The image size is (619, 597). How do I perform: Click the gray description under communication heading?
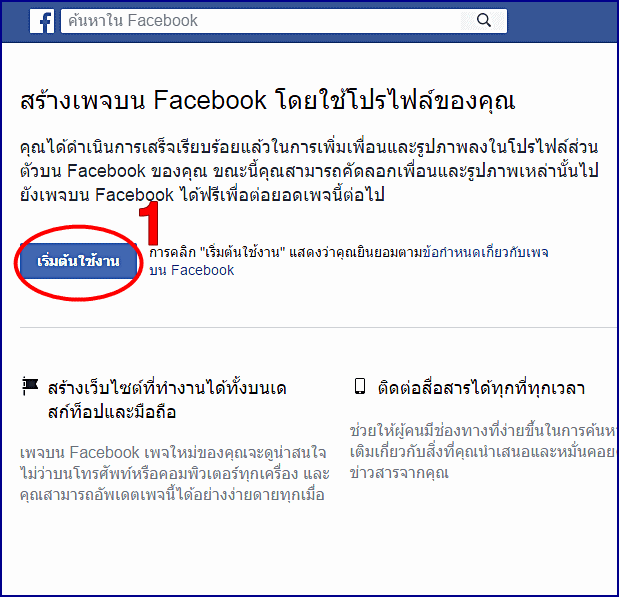pos(484,452)
